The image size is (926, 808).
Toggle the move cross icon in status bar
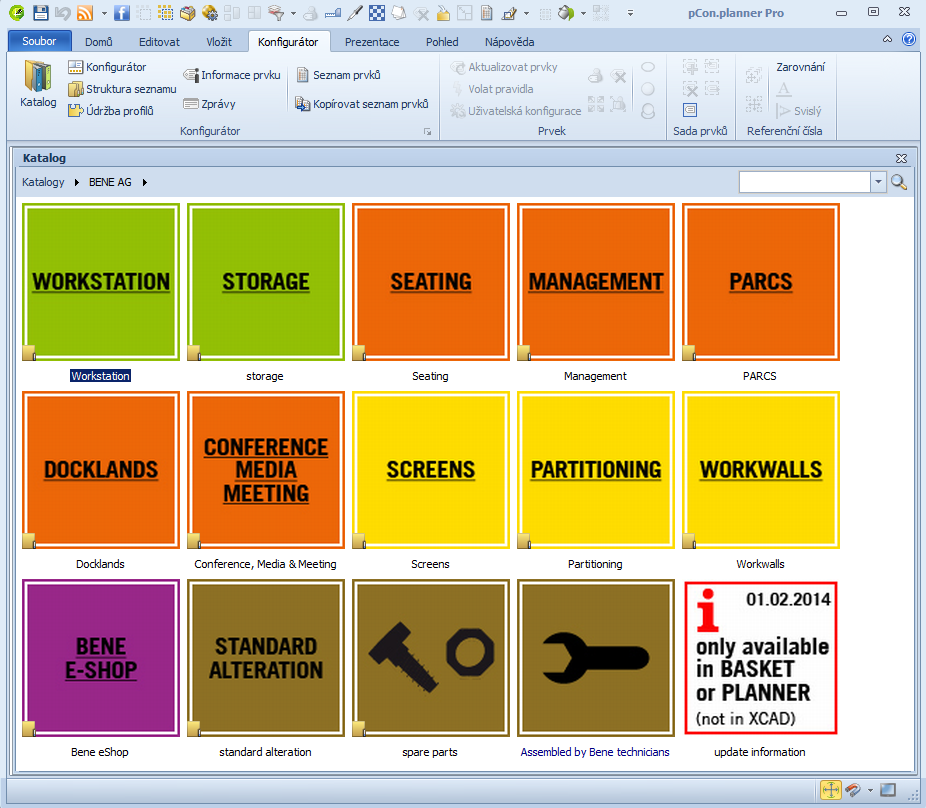click(x=831, y=790)
